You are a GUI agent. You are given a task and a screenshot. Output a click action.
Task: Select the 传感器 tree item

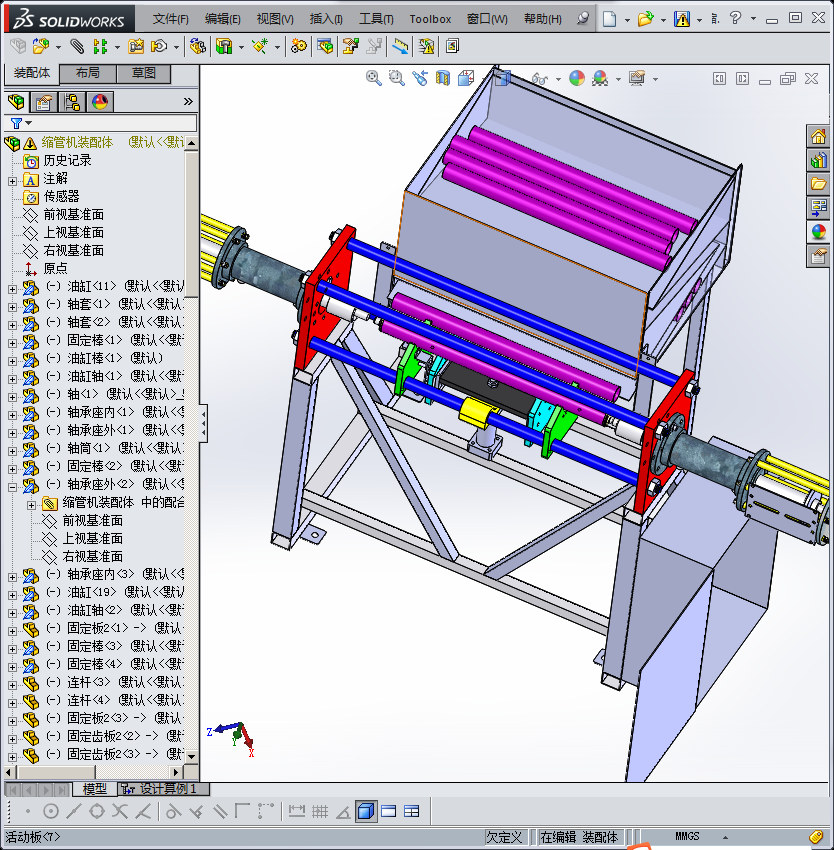click(61, 196)
